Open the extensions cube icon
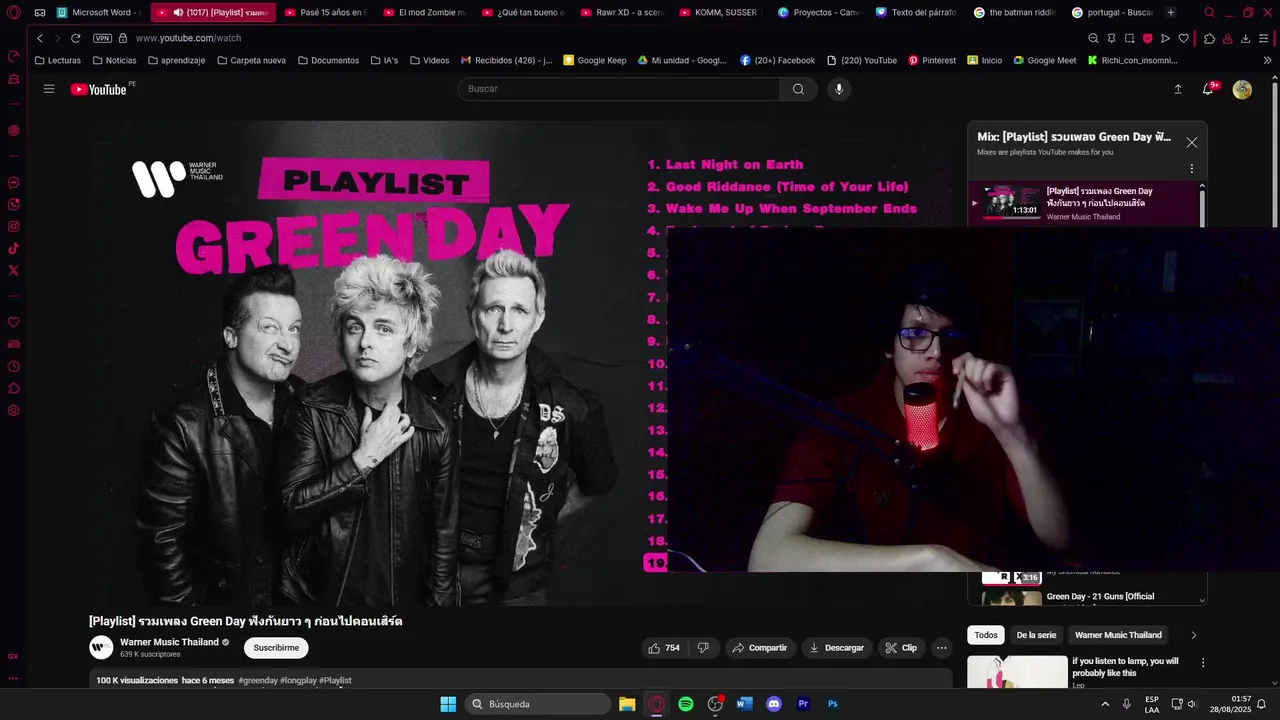This screenshot has width=1280, height=720. tap(1209, 38)
